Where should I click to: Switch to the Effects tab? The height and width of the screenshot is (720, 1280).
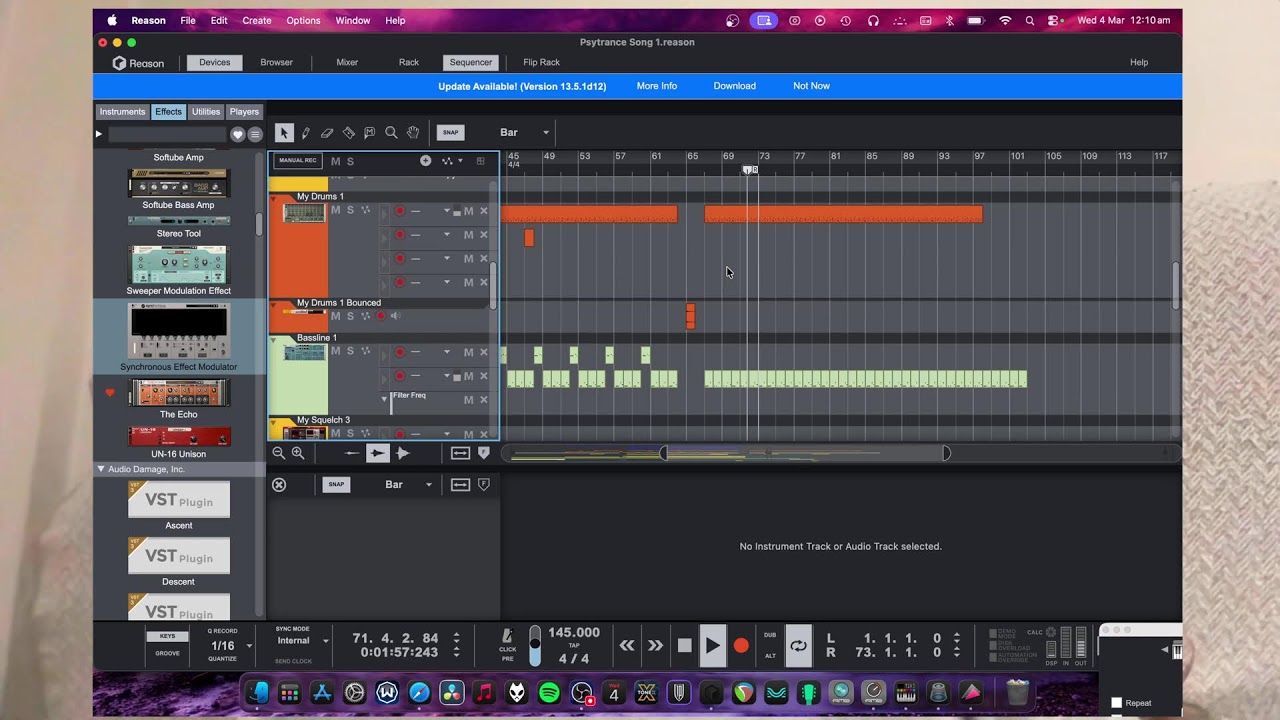168,112
